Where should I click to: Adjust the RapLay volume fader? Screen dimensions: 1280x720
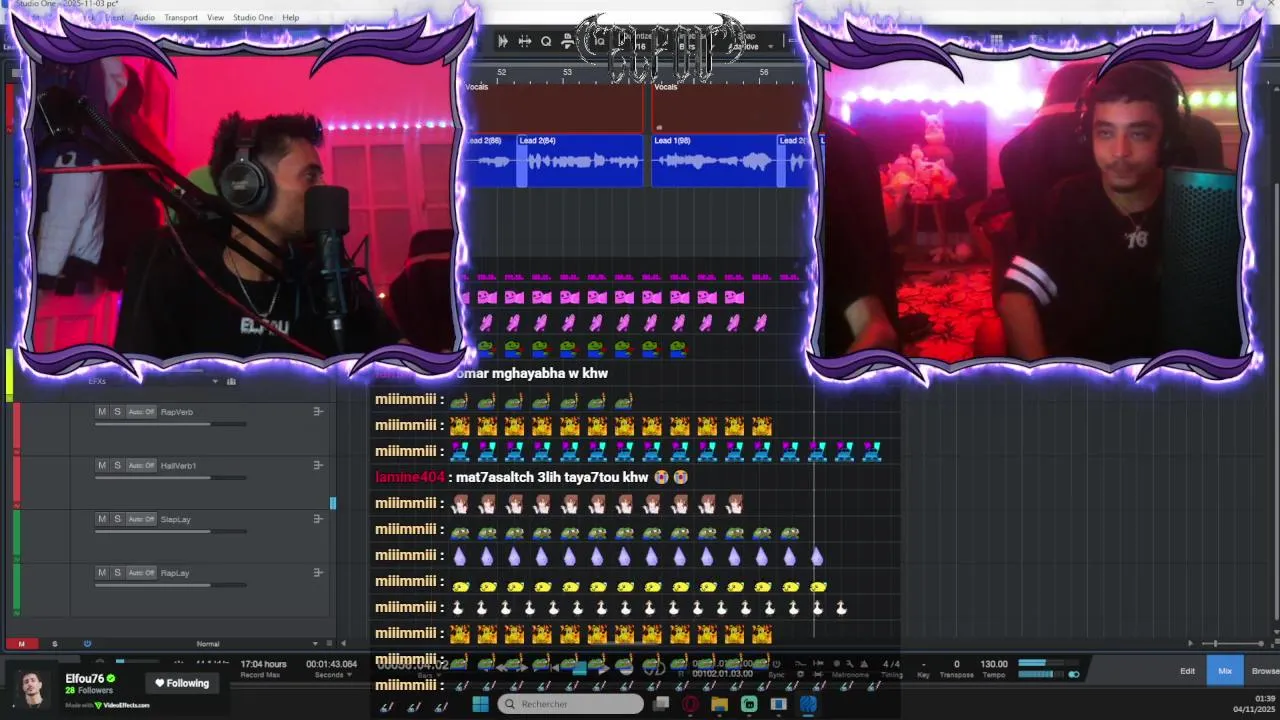click(170, 585)
